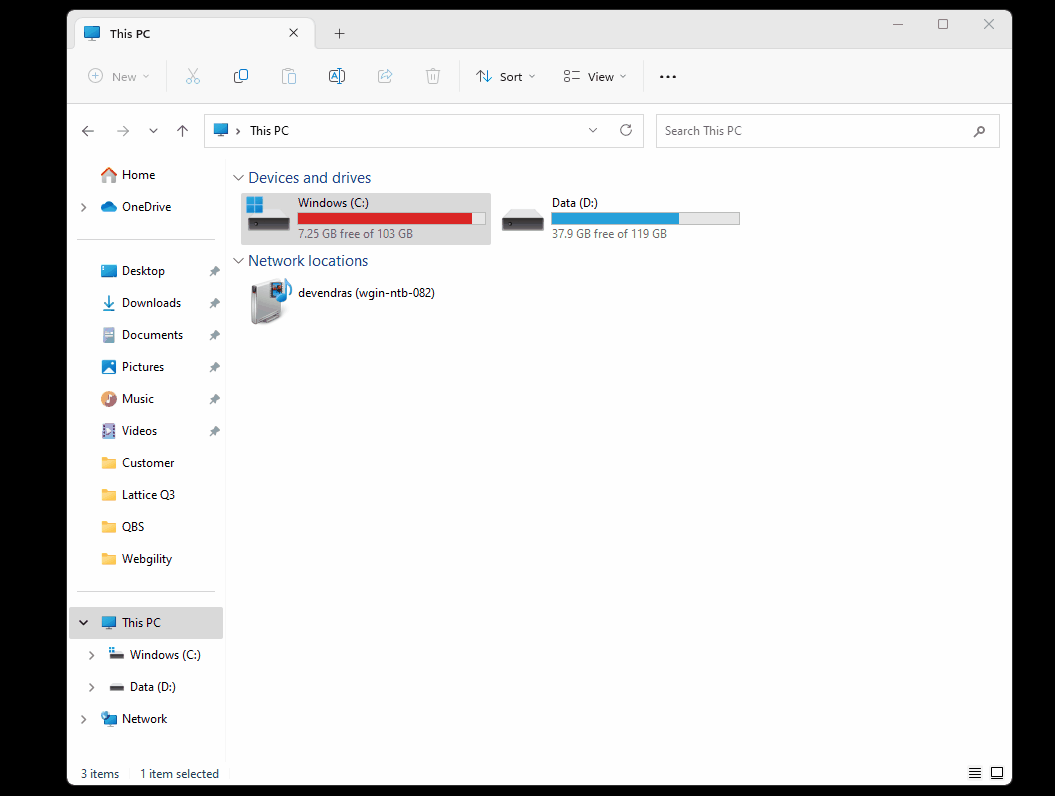This screenshot has width=1055, height=796.
Task: Open the Sort dropdown menu
Action: tap(506, 76)
